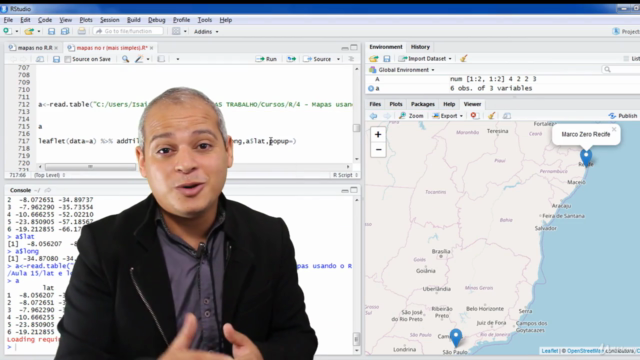The image size is (640, 360).
Task: Close the 'mapas no r (mais simples)' tab
Action: pyautogui.click(x=151, y=48)
